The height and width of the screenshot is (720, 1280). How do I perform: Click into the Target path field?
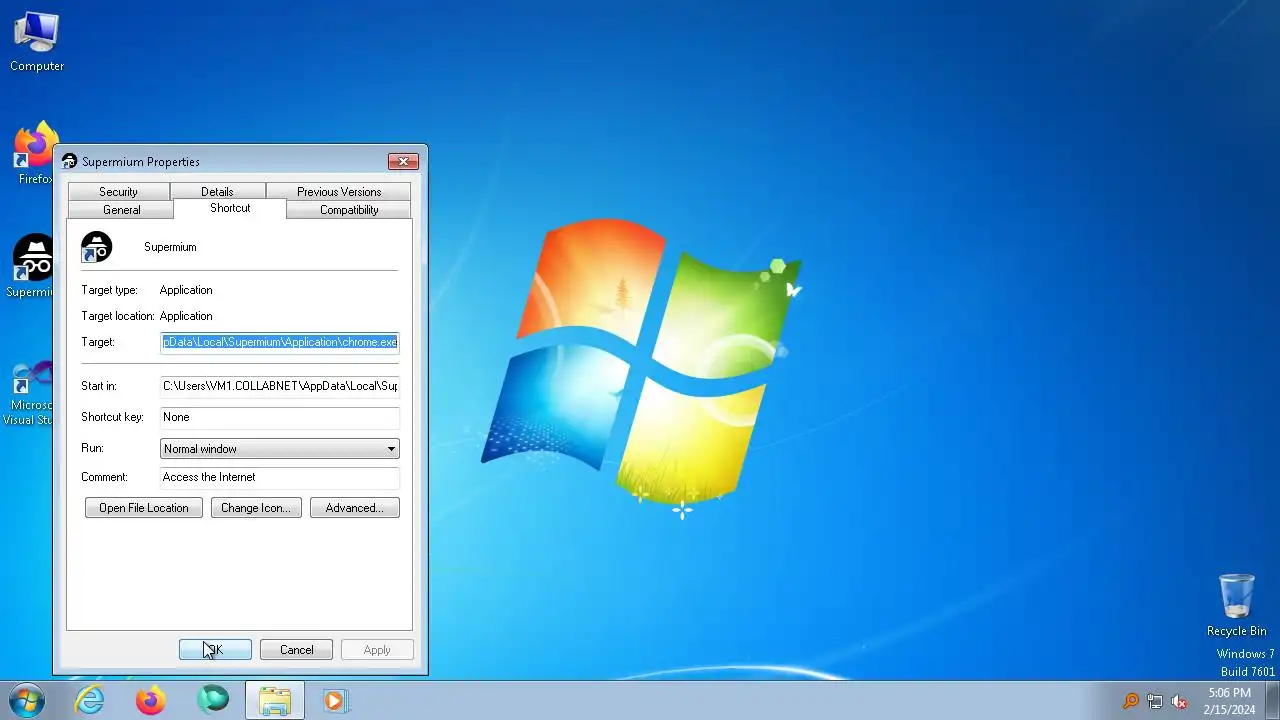(280, 342)
